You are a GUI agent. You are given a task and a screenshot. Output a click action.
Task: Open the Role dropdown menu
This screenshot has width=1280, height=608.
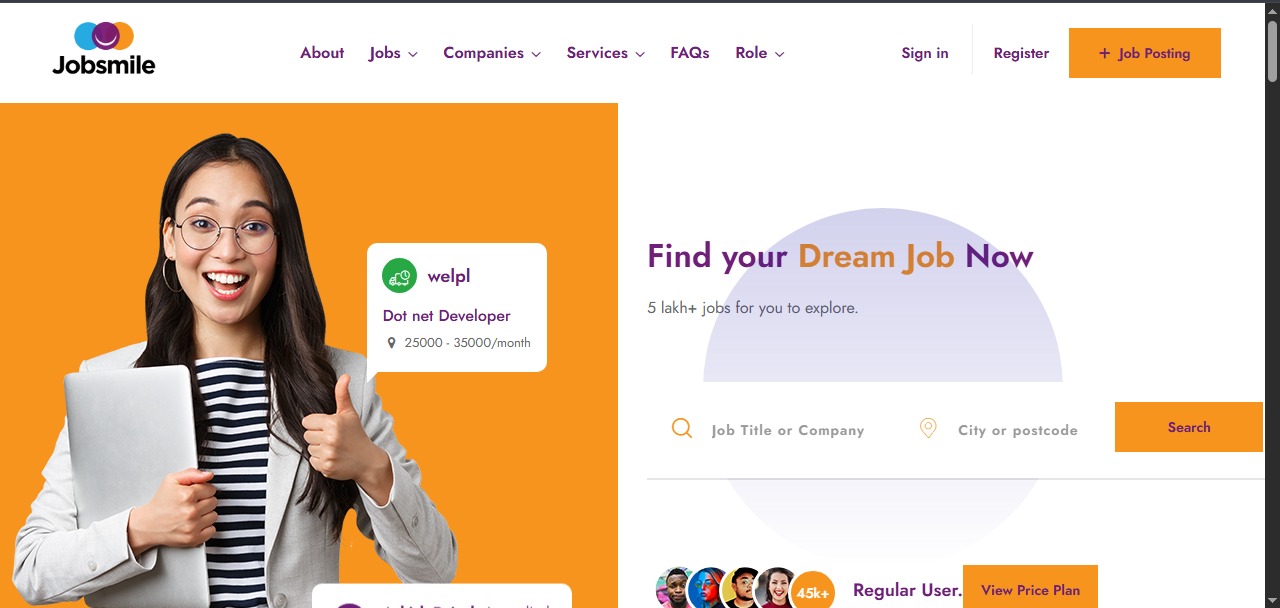point(759,53)
